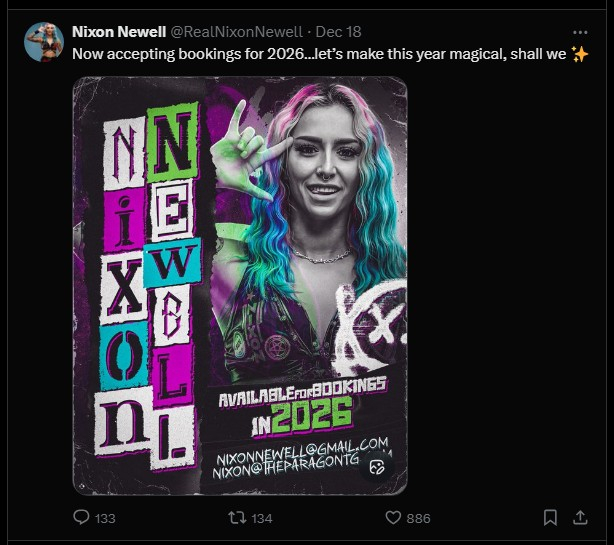Open the More options three-dot menu
614x545 pixels.
(580, 31)
